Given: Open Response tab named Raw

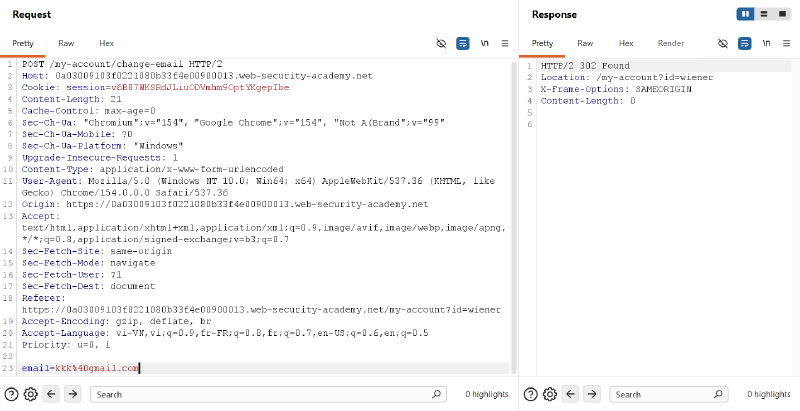Looking at the screenshot, I should 585,43.
